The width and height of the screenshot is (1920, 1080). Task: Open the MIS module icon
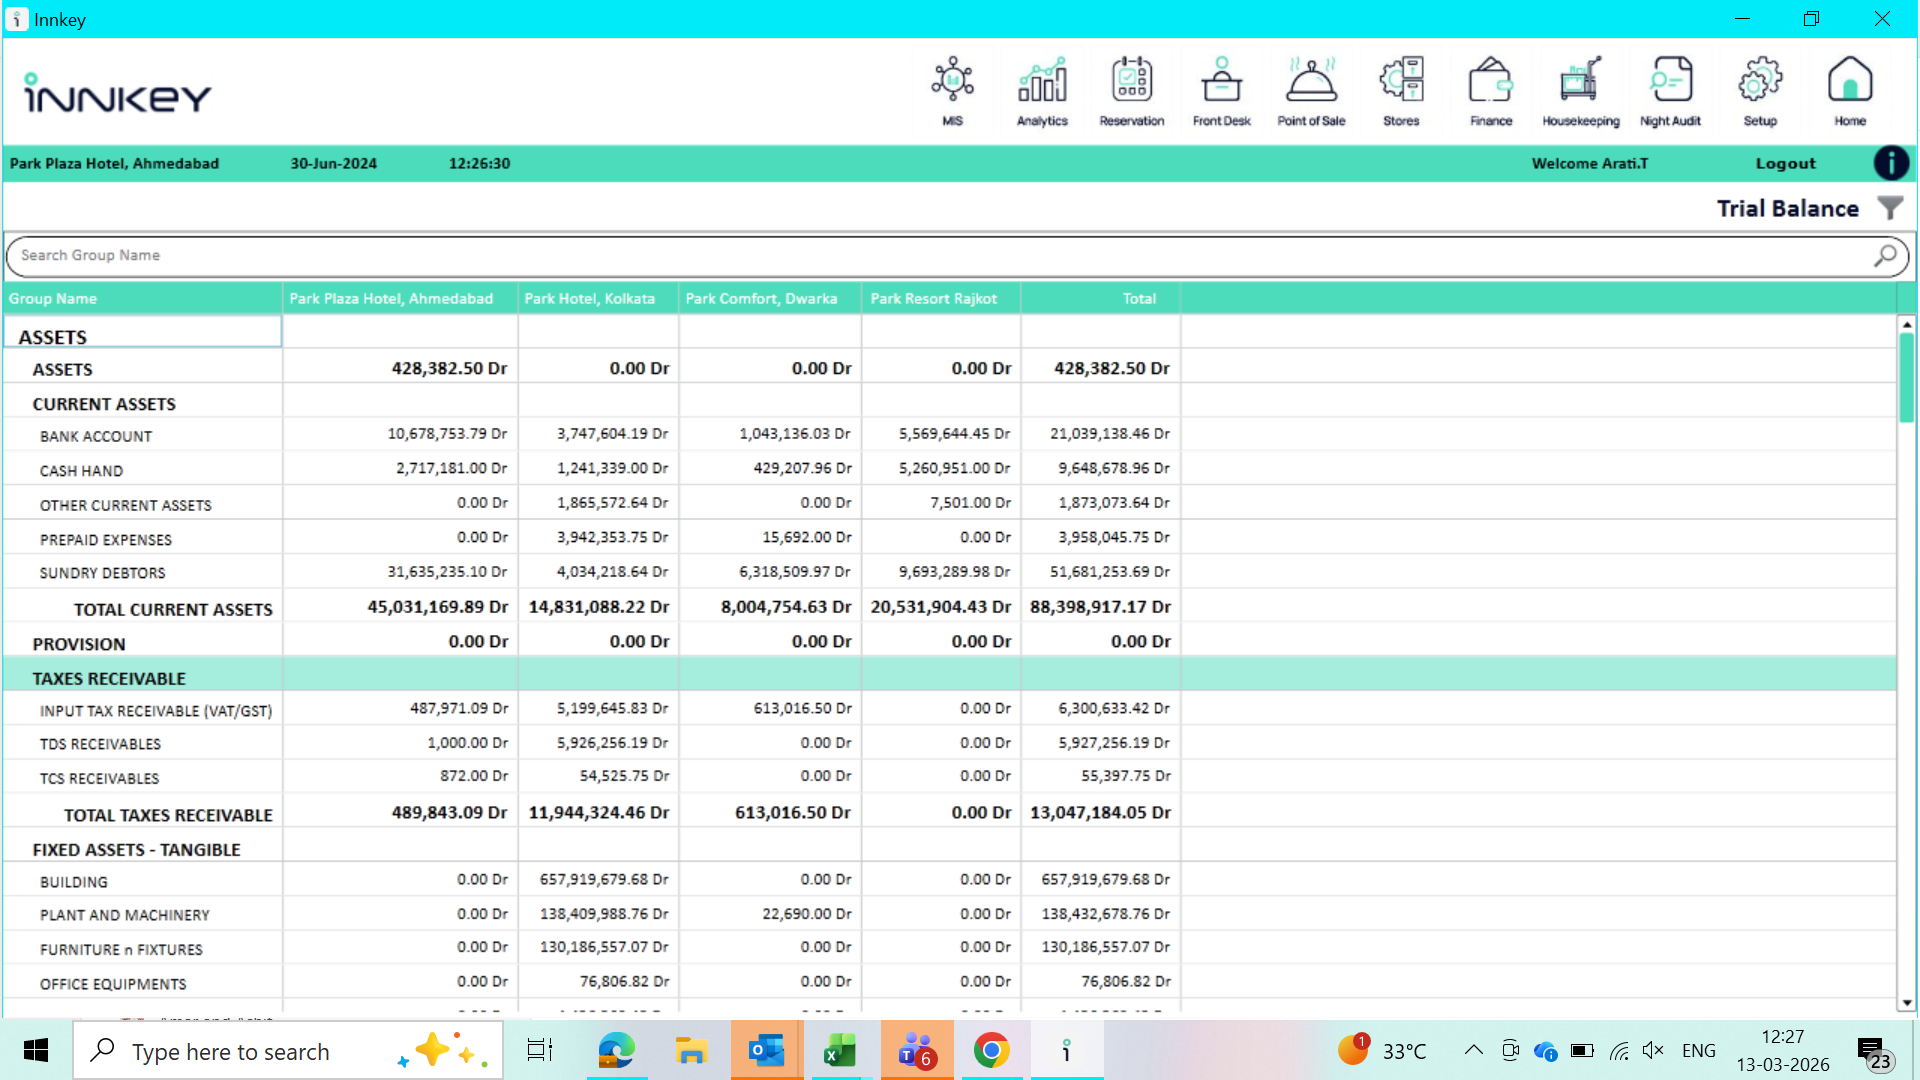[x=952, y=91]
